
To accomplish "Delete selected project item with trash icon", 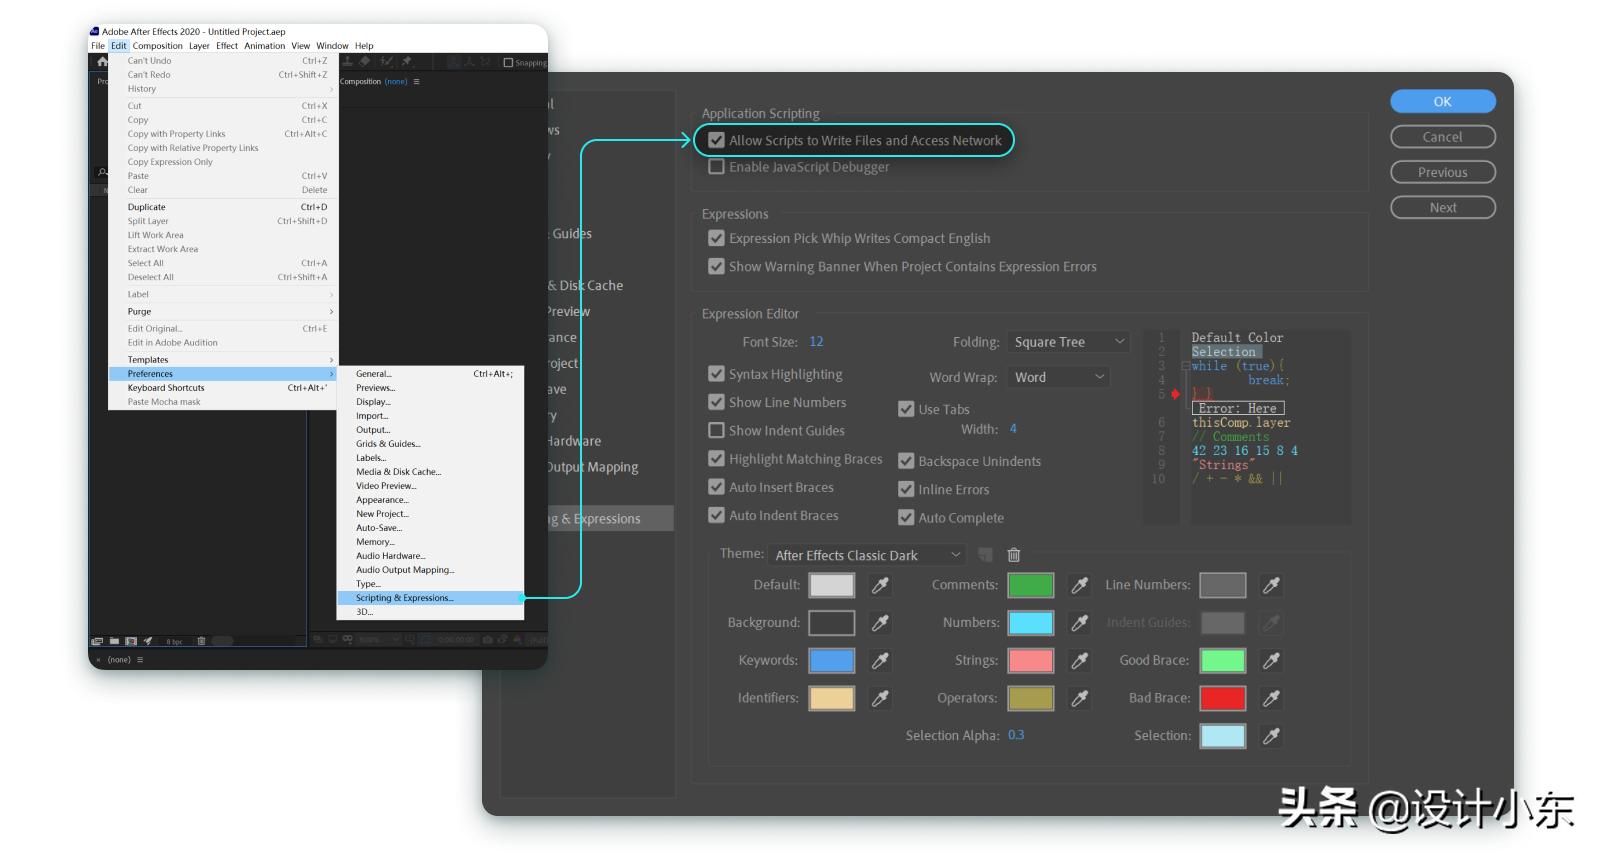I will [201, 641].
